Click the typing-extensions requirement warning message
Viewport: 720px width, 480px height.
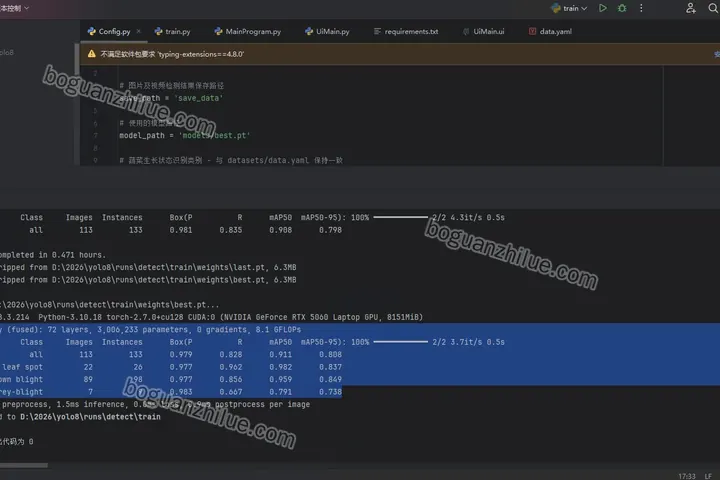click(x=172, y=54)
